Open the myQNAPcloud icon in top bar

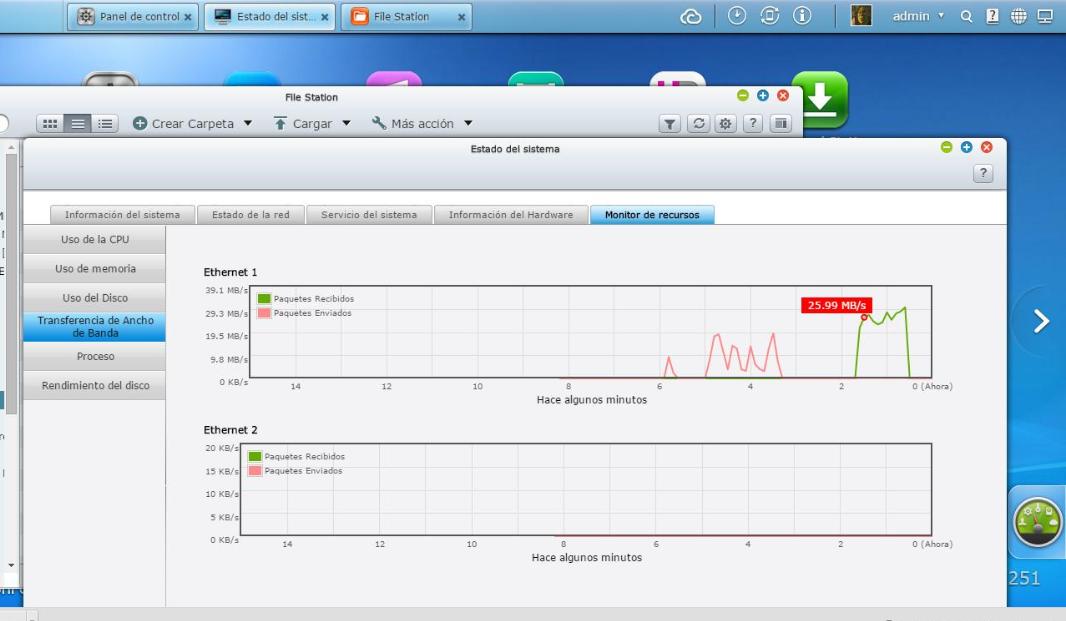pos(691,15)
